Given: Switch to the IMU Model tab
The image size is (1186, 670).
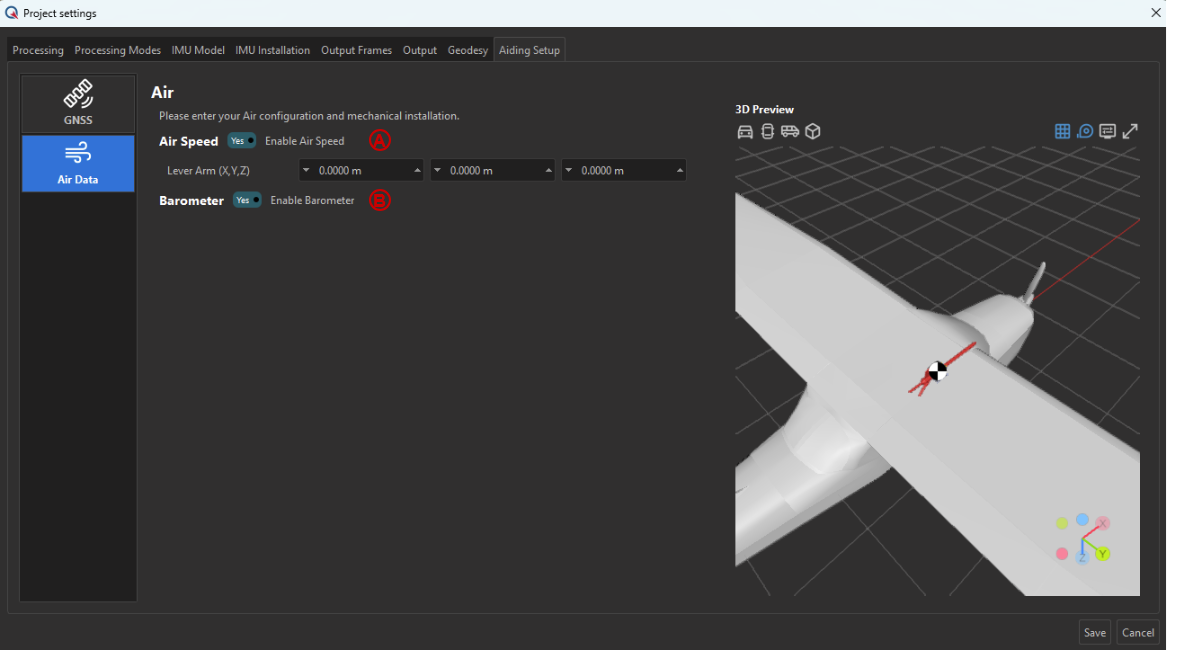Looking at the screenshot, I should tap(198, 49).
